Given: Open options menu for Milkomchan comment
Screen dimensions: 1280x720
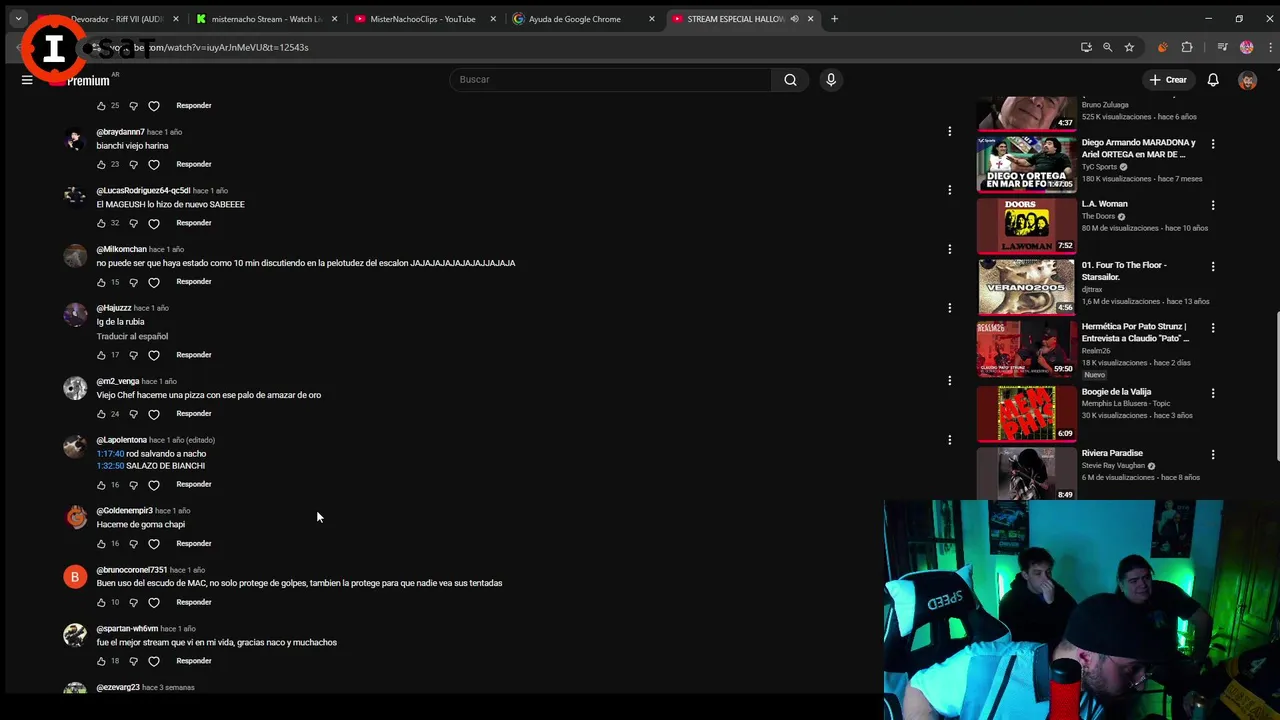Looking at the screenshot, I should pyautogui.click(x=949, y=249).
